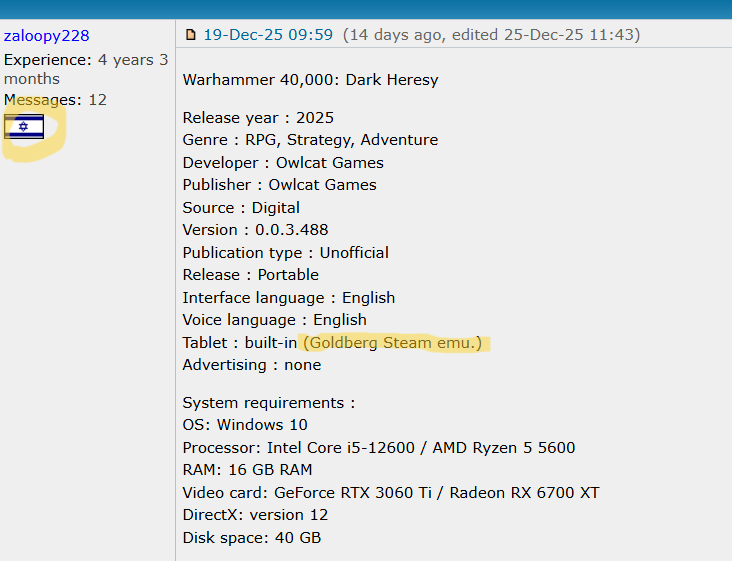732x561 pixels.
Task: Click the Publisher : Owlcat Games line
Action: 279,185
